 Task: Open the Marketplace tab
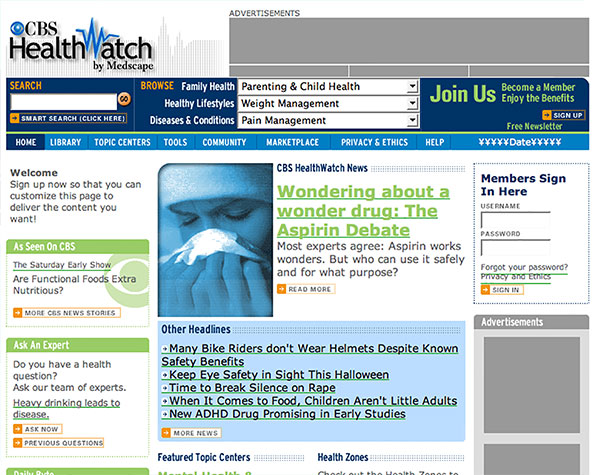[292, 142]
